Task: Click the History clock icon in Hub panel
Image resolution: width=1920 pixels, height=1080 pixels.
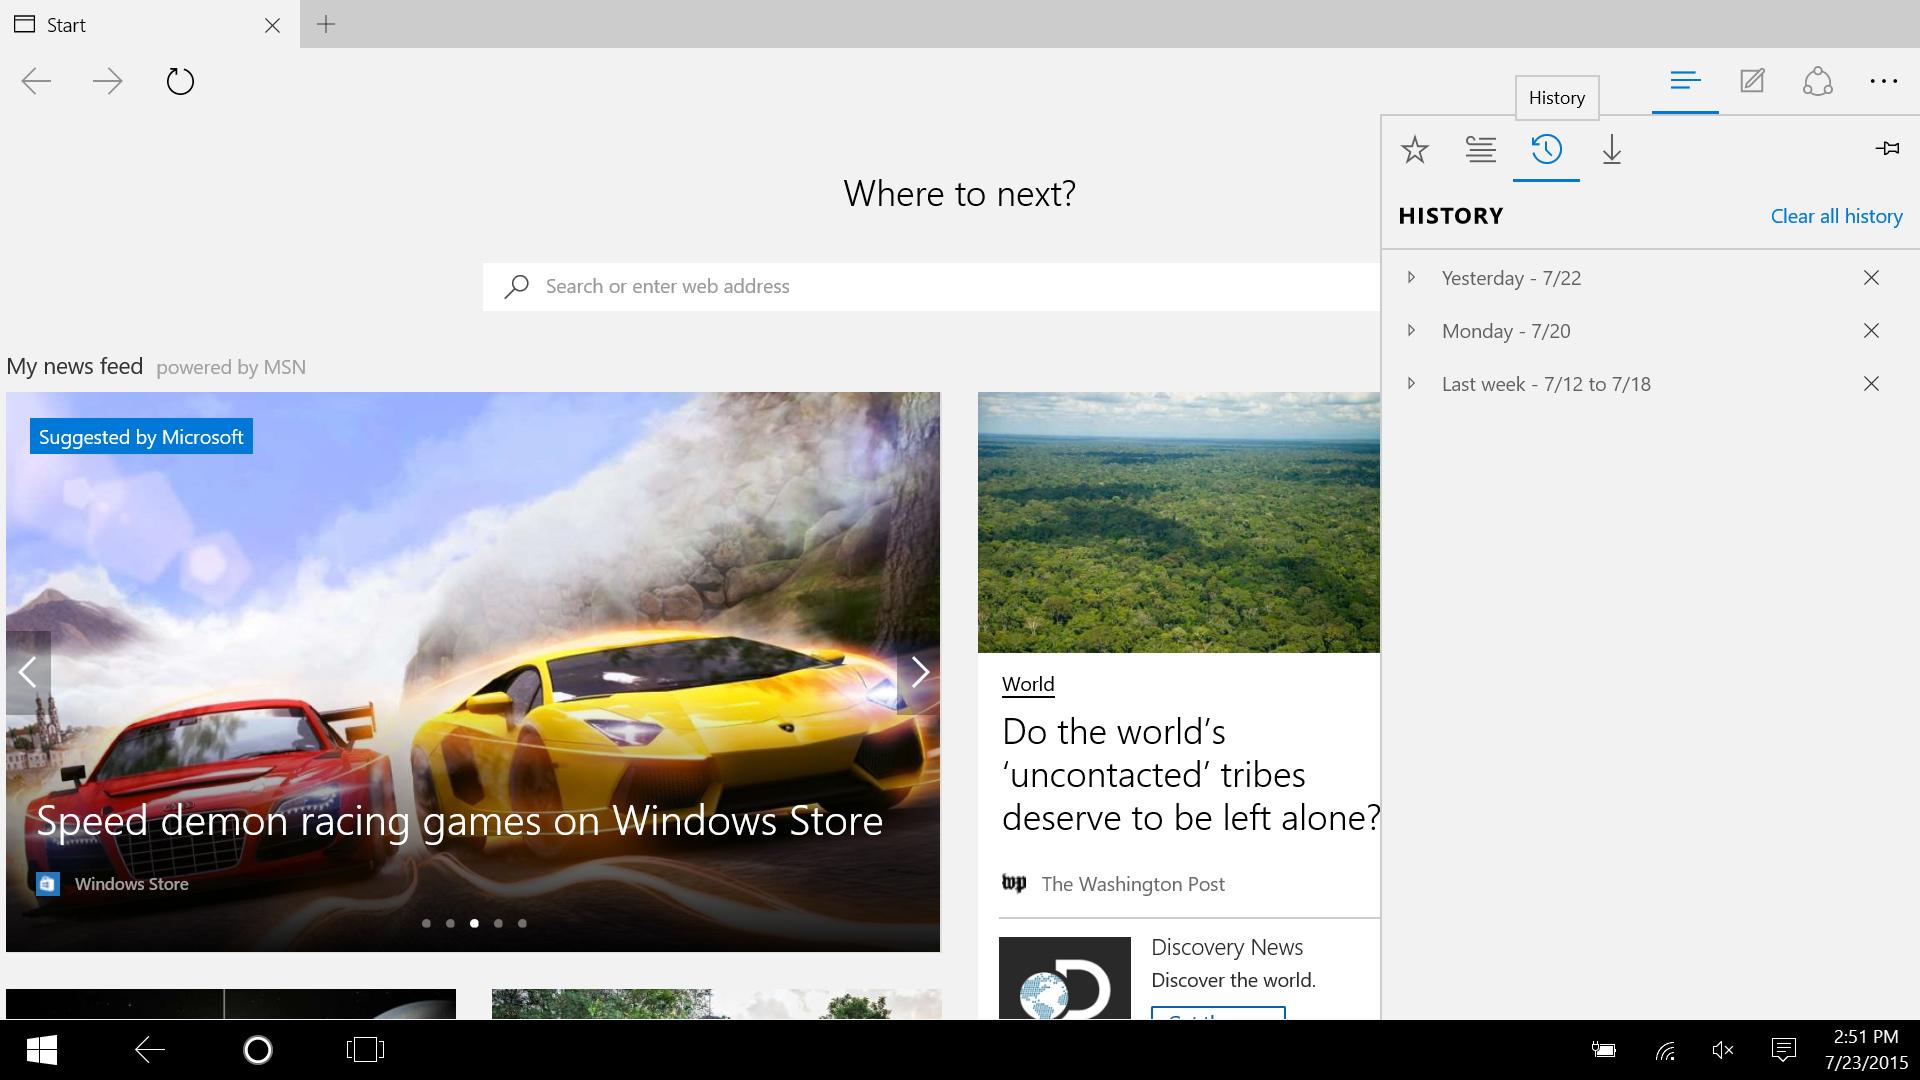Action: point(1545,148)
